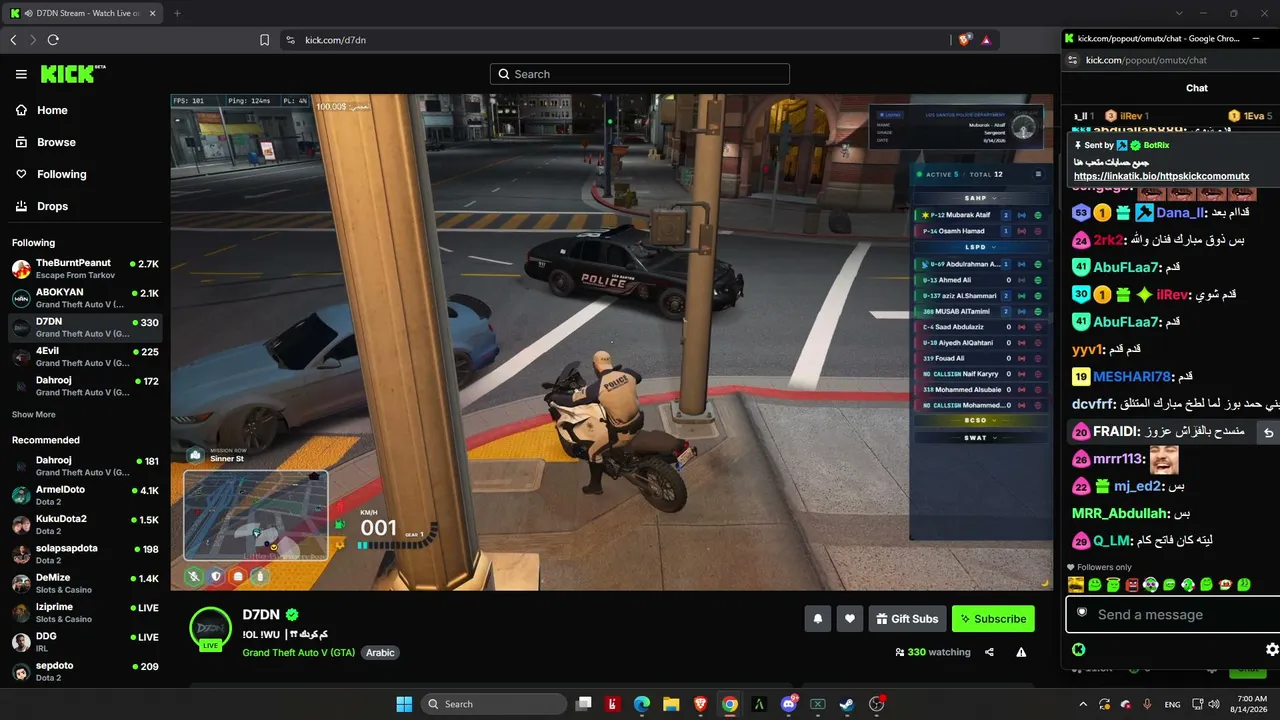Click the MRR_Abdullah username in chat
The image size is (1280, 720).
tap(1119, 514)
